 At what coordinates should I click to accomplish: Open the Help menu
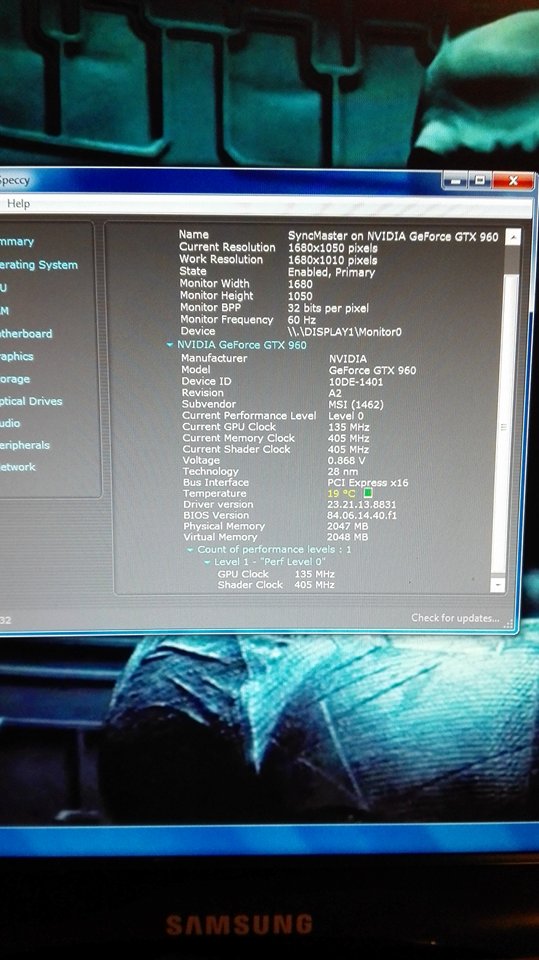point(18,203)
